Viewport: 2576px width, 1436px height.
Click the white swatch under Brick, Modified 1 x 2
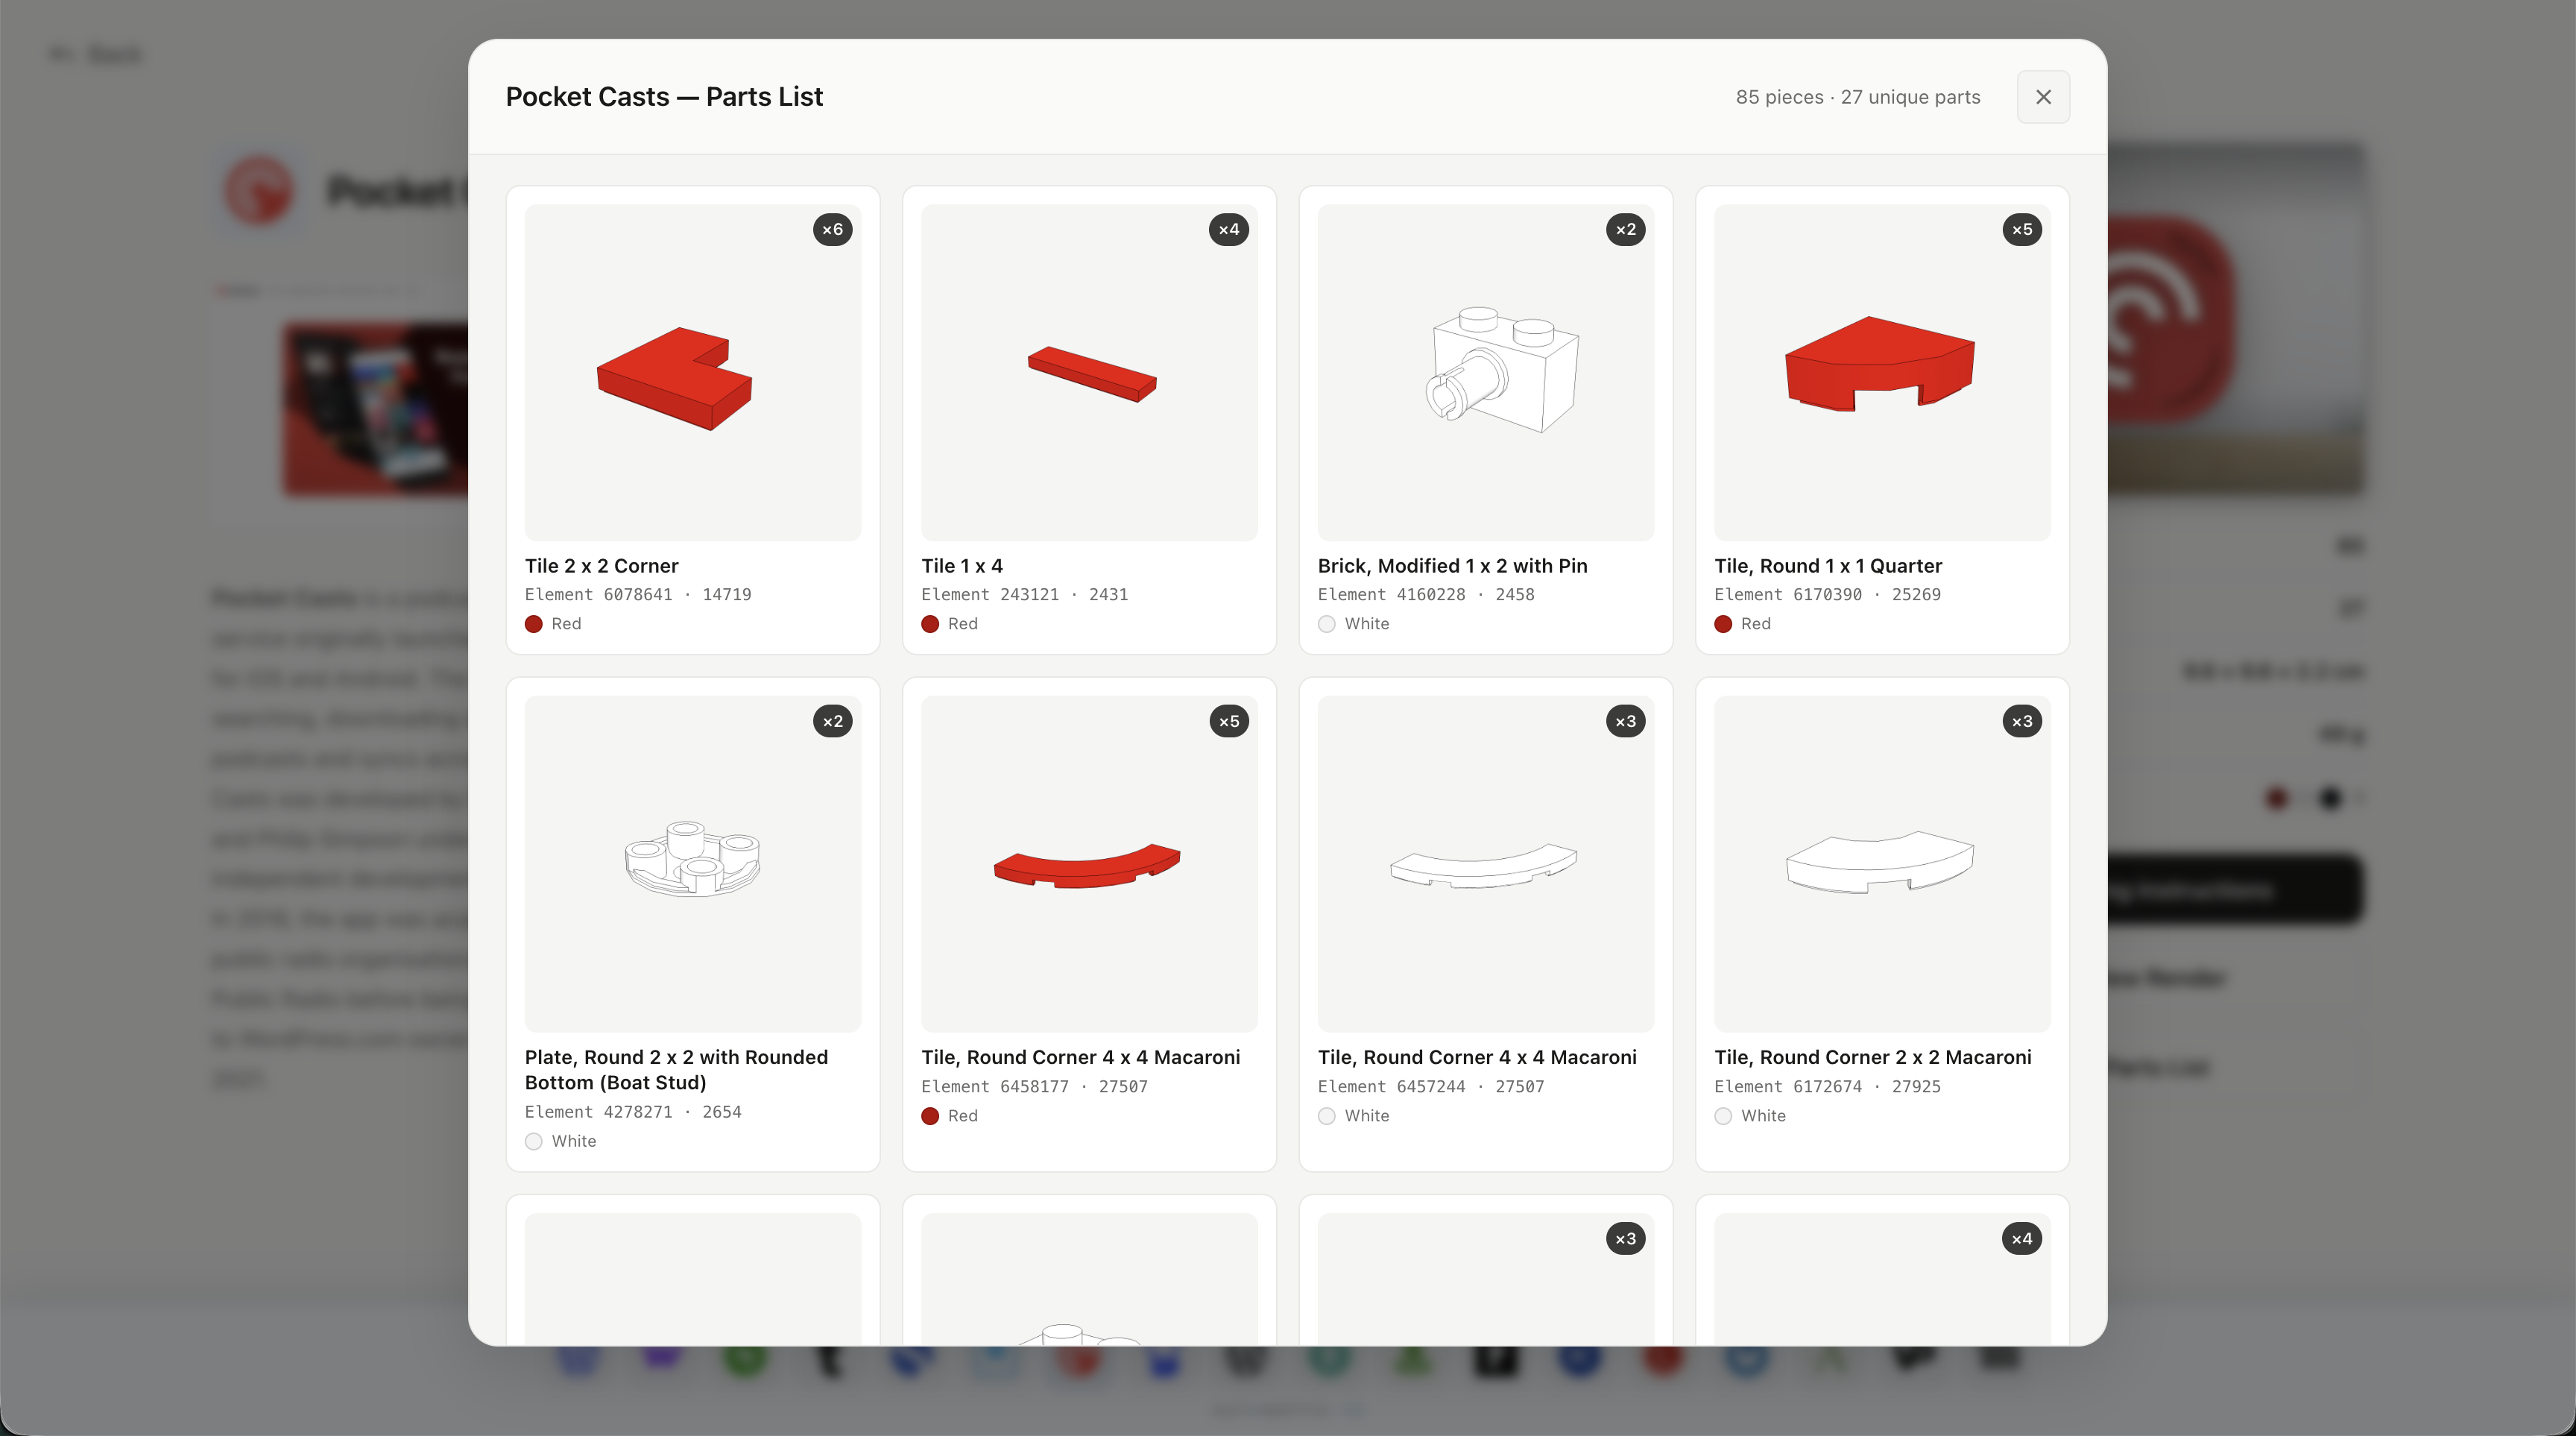[x=1327, y=624]
